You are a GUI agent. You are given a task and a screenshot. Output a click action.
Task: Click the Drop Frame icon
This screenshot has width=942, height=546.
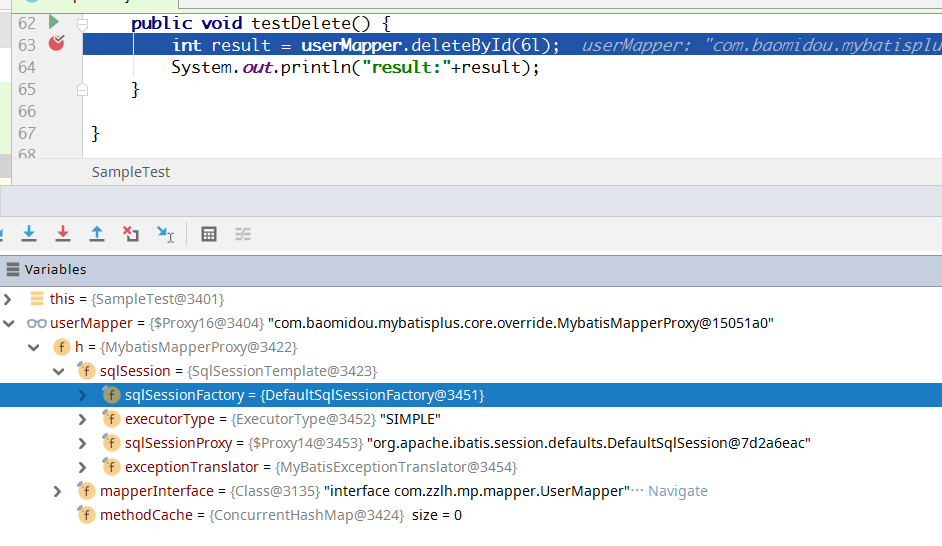pos(130,234)
